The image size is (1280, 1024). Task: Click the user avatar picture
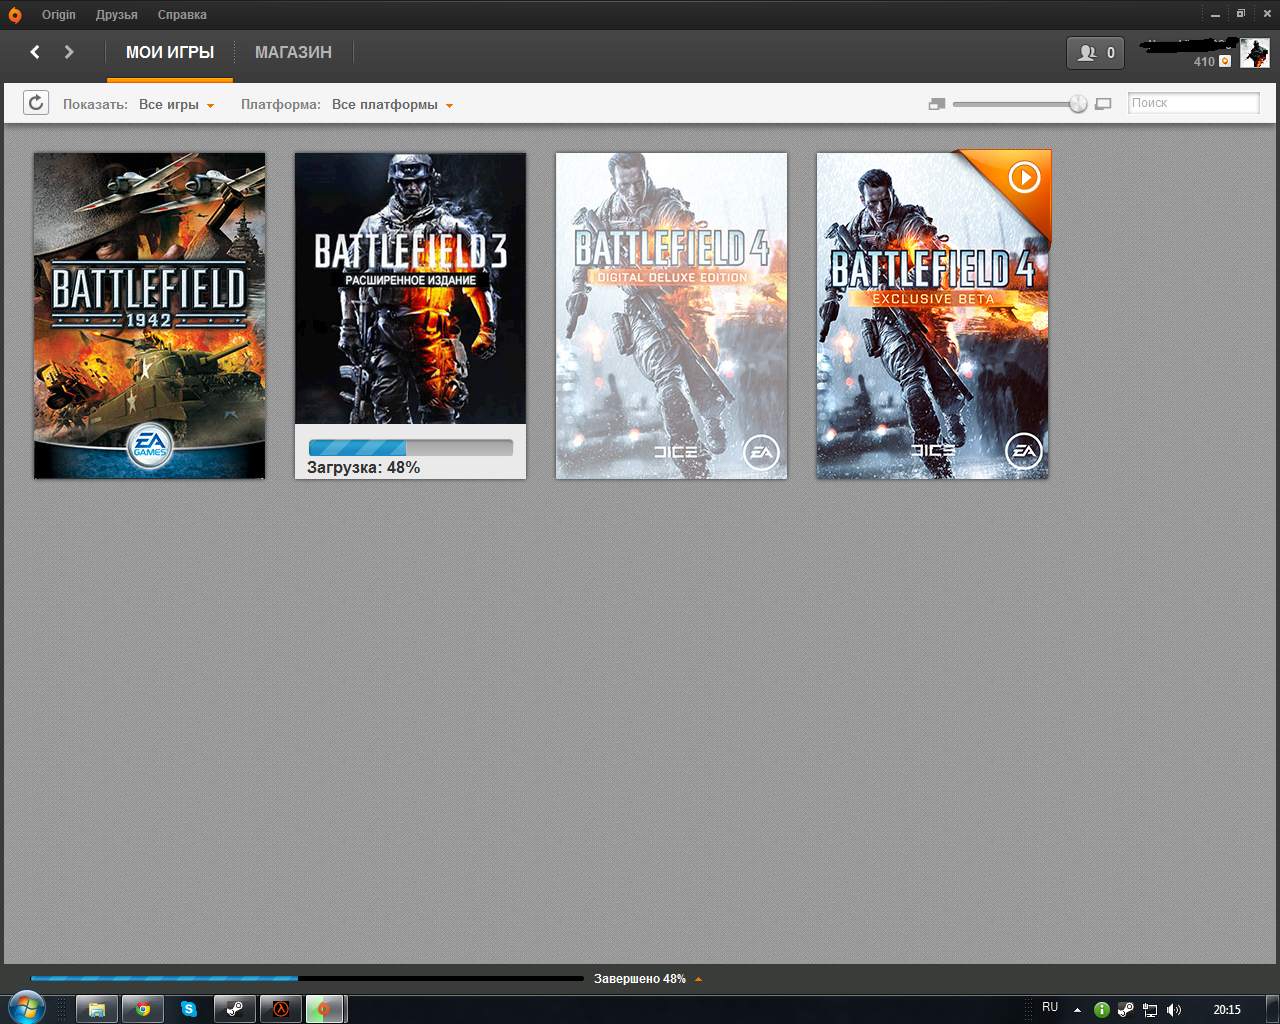pyautogui.click(x=1255, y=53)
